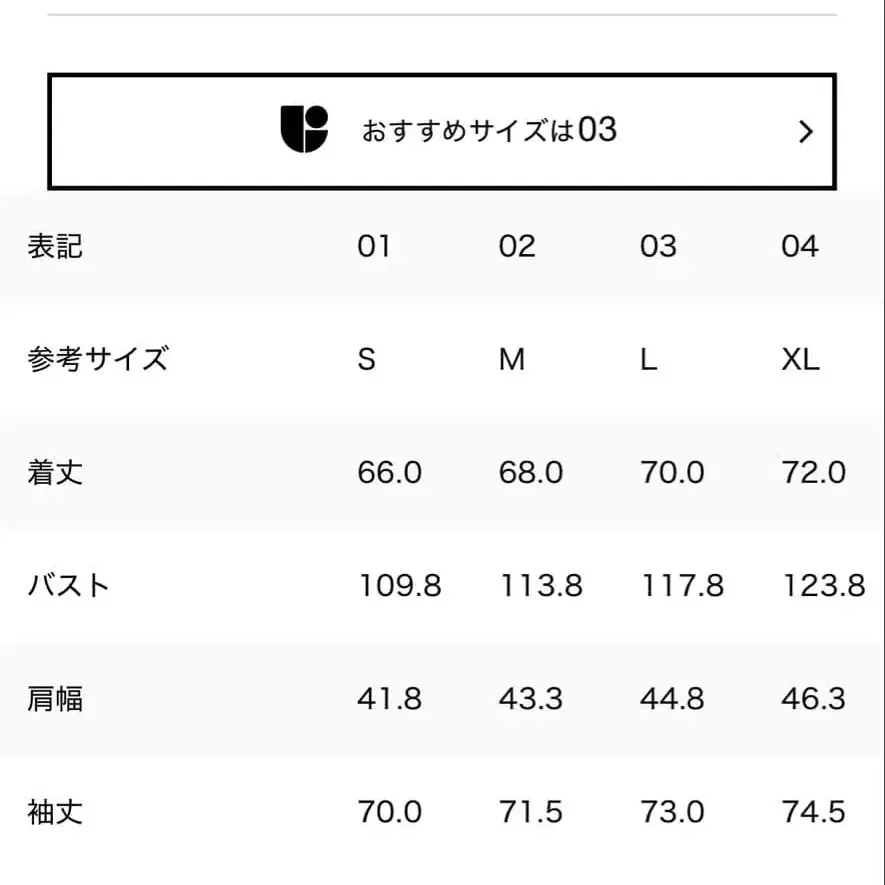Click the 着丈 measurement row label

(55, 472)
